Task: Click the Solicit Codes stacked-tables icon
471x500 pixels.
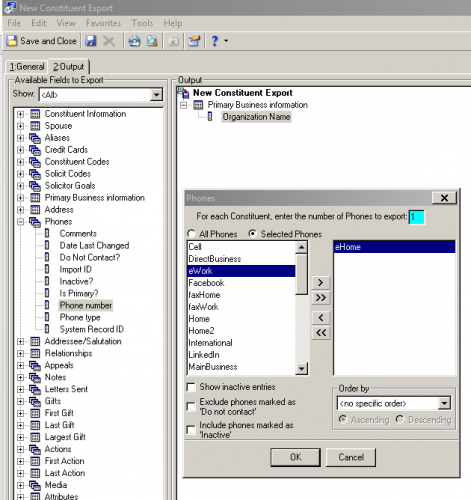Action: [35, 174]
